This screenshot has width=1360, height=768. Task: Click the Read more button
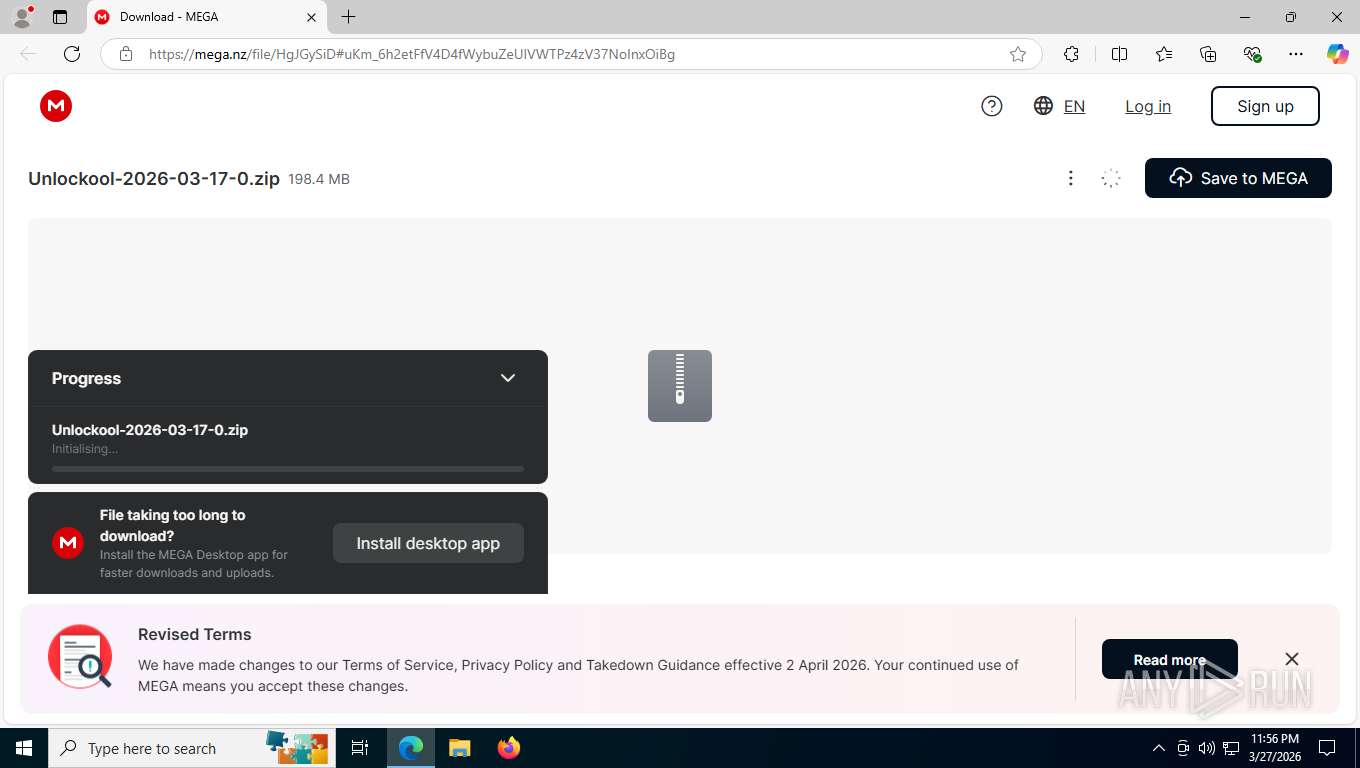[1170, 660]
